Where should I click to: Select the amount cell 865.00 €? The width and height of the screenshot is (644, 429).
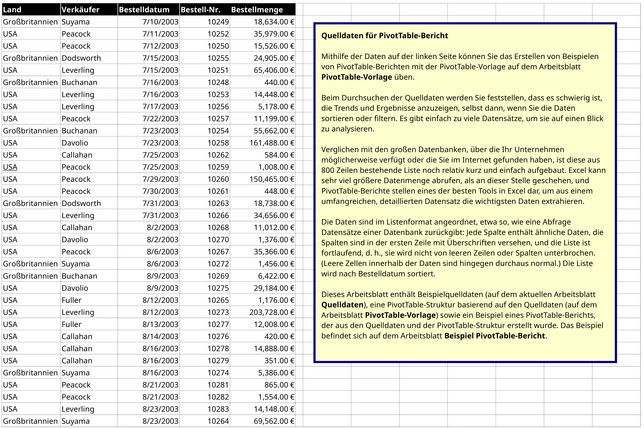(262, 385)
